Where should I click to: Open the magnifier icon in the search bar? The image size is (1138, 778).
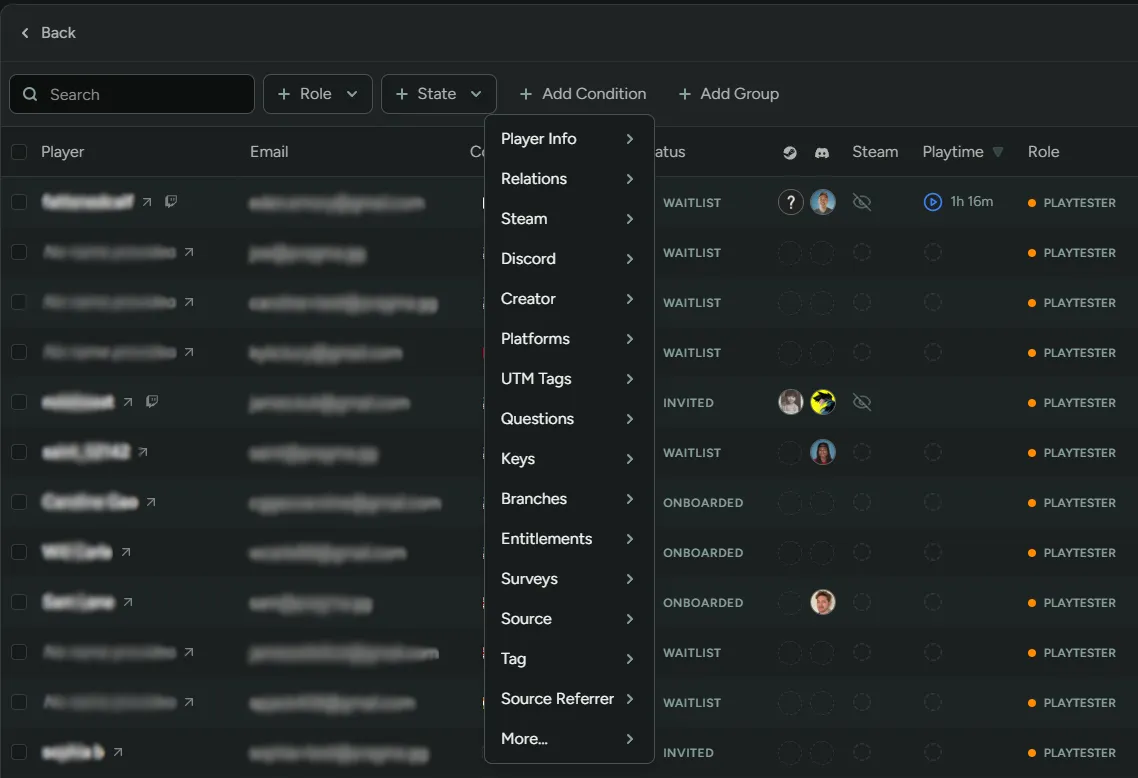[30, 94]
